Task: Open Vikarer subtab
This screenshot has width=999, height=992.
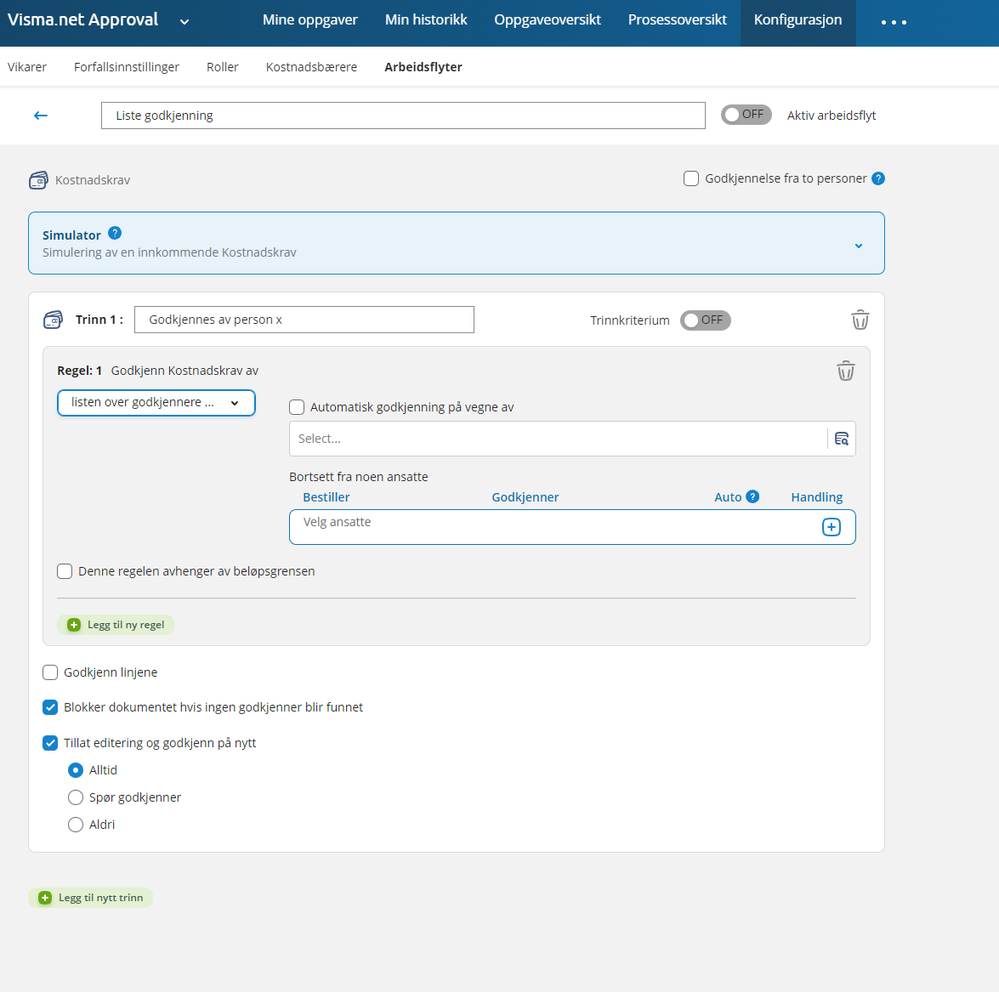Action: click(x=27, y=67)
